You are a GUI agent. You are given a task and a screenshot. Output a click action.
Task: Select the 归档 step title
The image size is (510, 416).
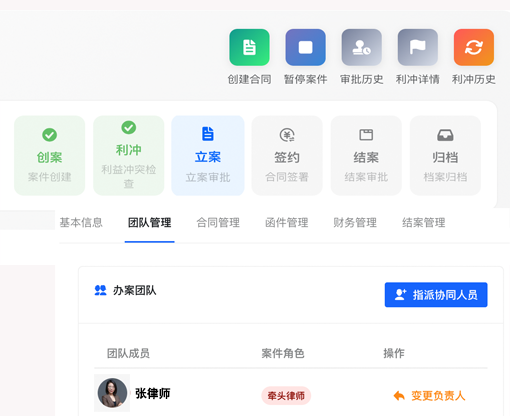pyautogui.click(x=445, y=157)
